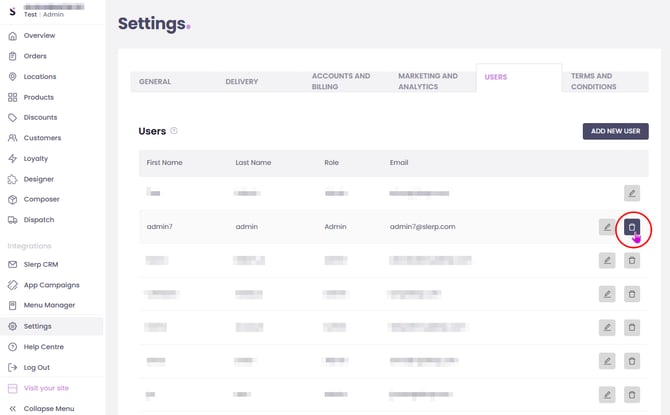Image resolution: width=670 pixels, height=415 pixels.
Task: Open the Dispatch page
Action: tap(38, 219)
